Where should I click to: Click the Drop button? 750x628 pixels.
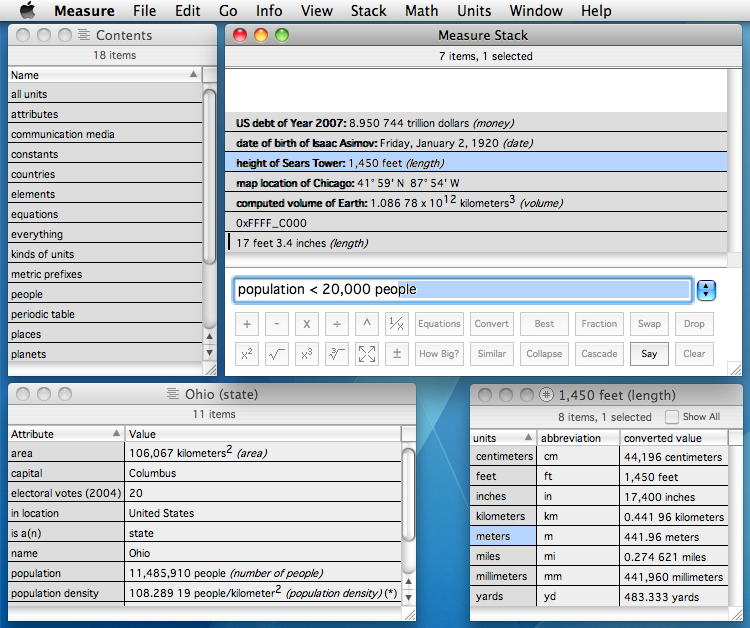694,324
